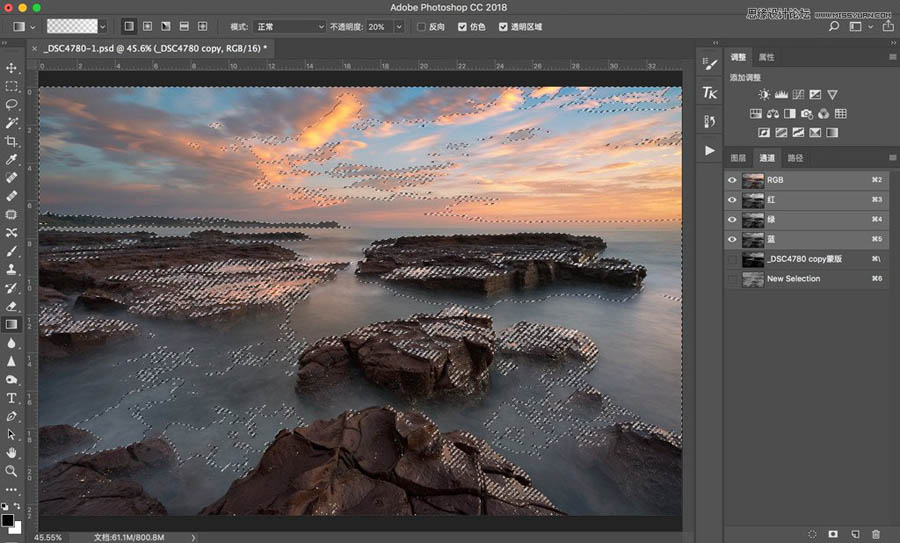
Task: Show the _DSC4780 copy蒙版 channel
Action: click(x=732, y=259)
